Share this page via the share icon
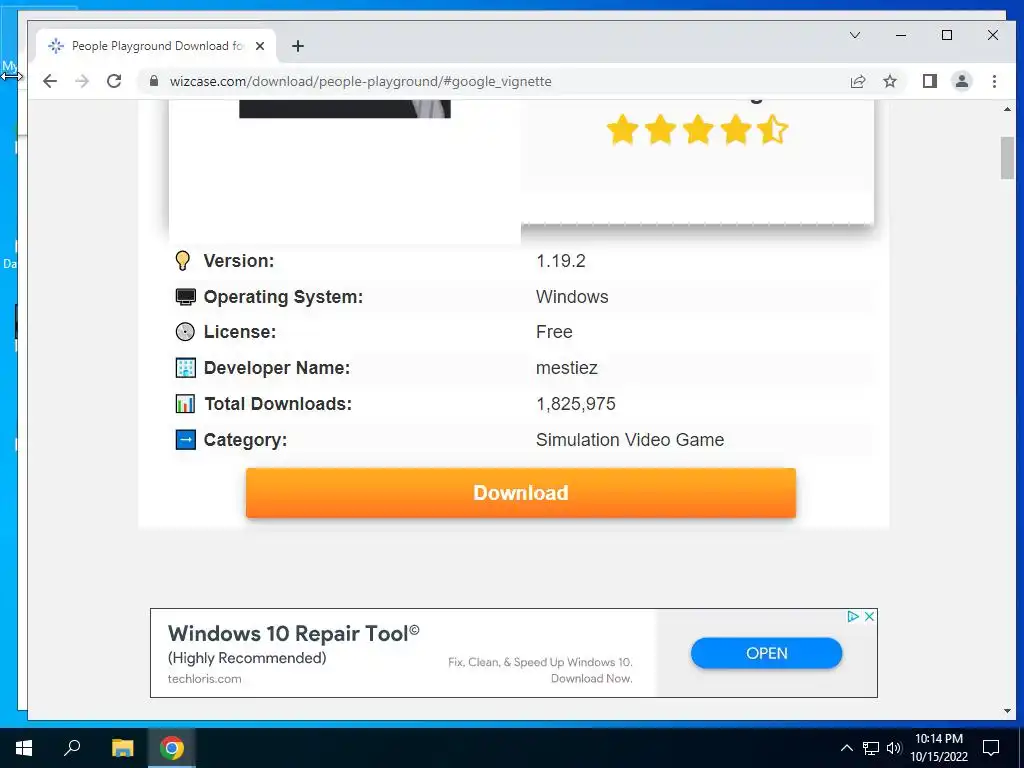Viewport: 1024px width, 768px height. point(857,81)
